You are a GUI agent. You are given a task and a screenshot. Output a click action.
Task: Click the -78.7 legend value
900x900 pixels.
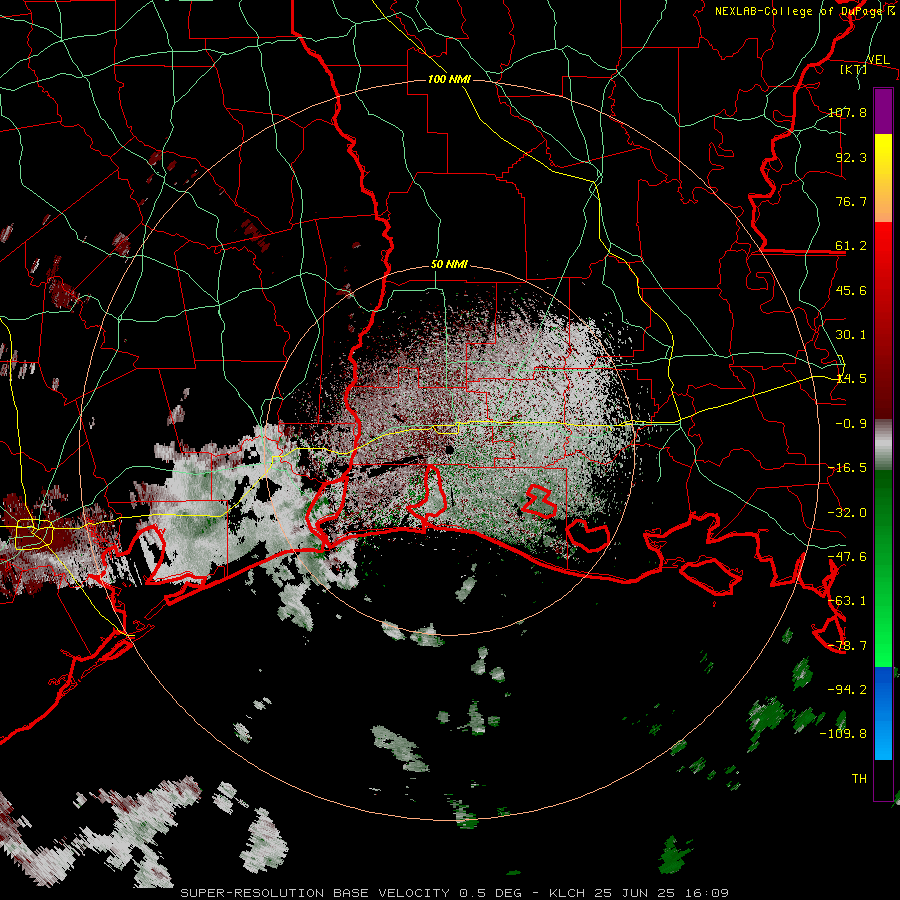pyautogui.click(x=847, y=646)
